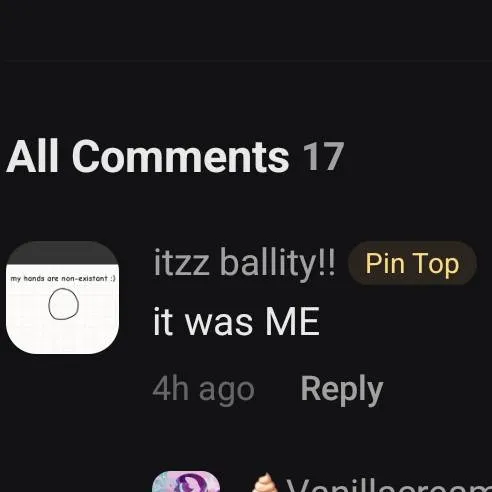Click the circle drawing inside the avatar
Viewport: 492px width, 492px height.
(x=64, y=304)
